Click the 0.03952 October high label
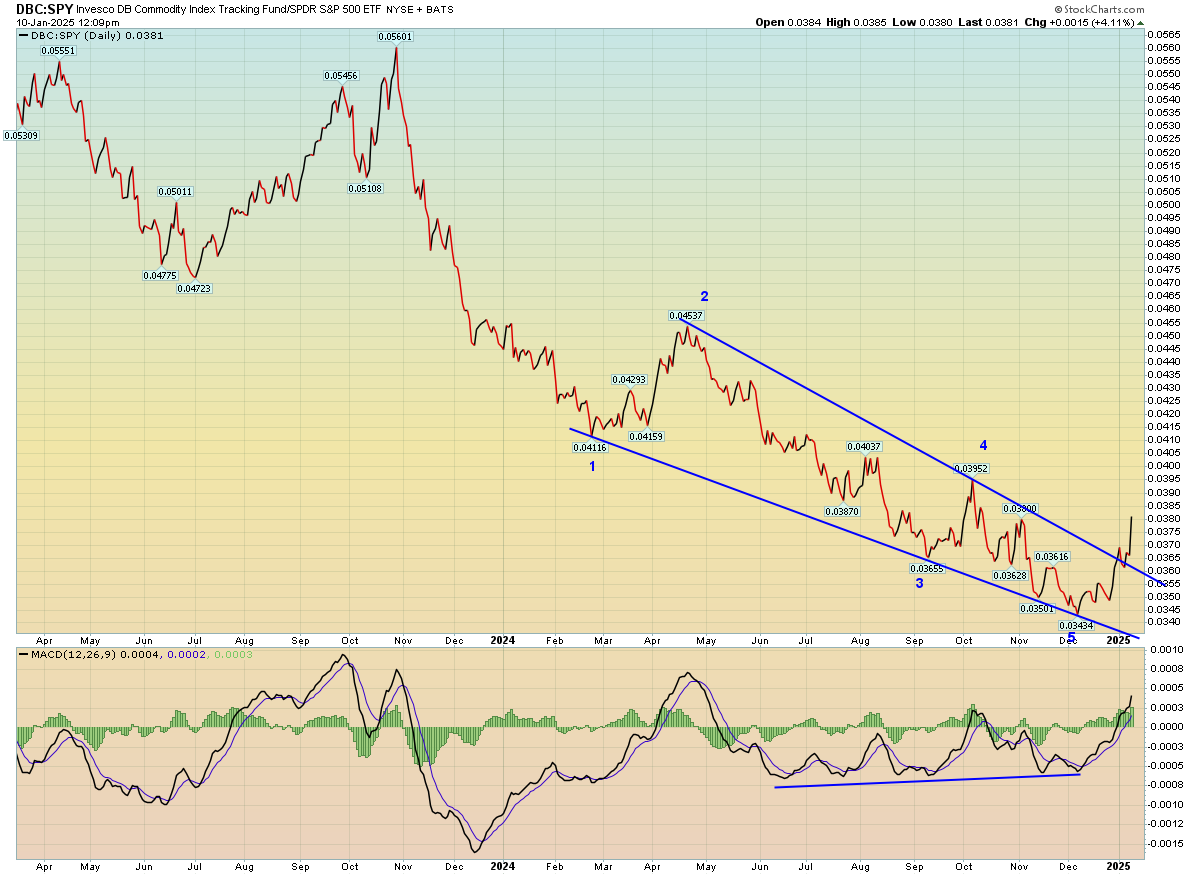Screen dimensions: 1200x875 click(x=970, y=468)
